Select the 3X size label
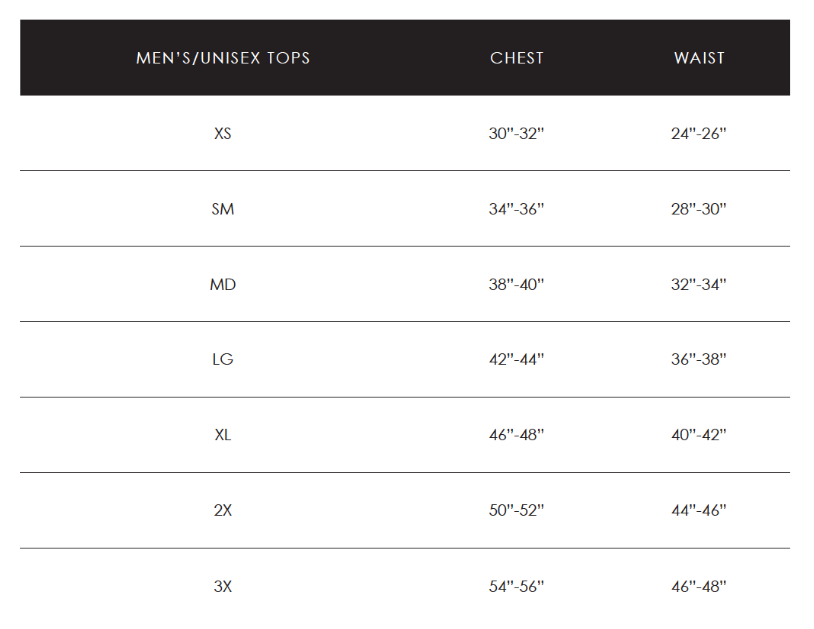This screenshot has height=629, width=814. coord(223,586)
